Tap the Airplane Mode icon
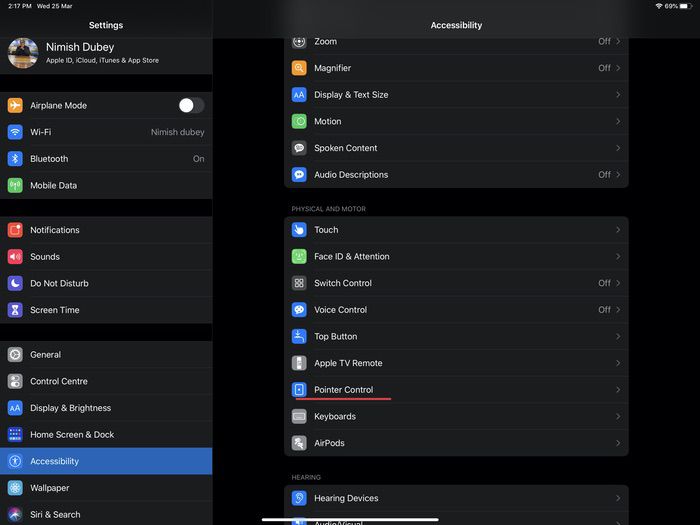700x525 pixels. pos(15,106)
